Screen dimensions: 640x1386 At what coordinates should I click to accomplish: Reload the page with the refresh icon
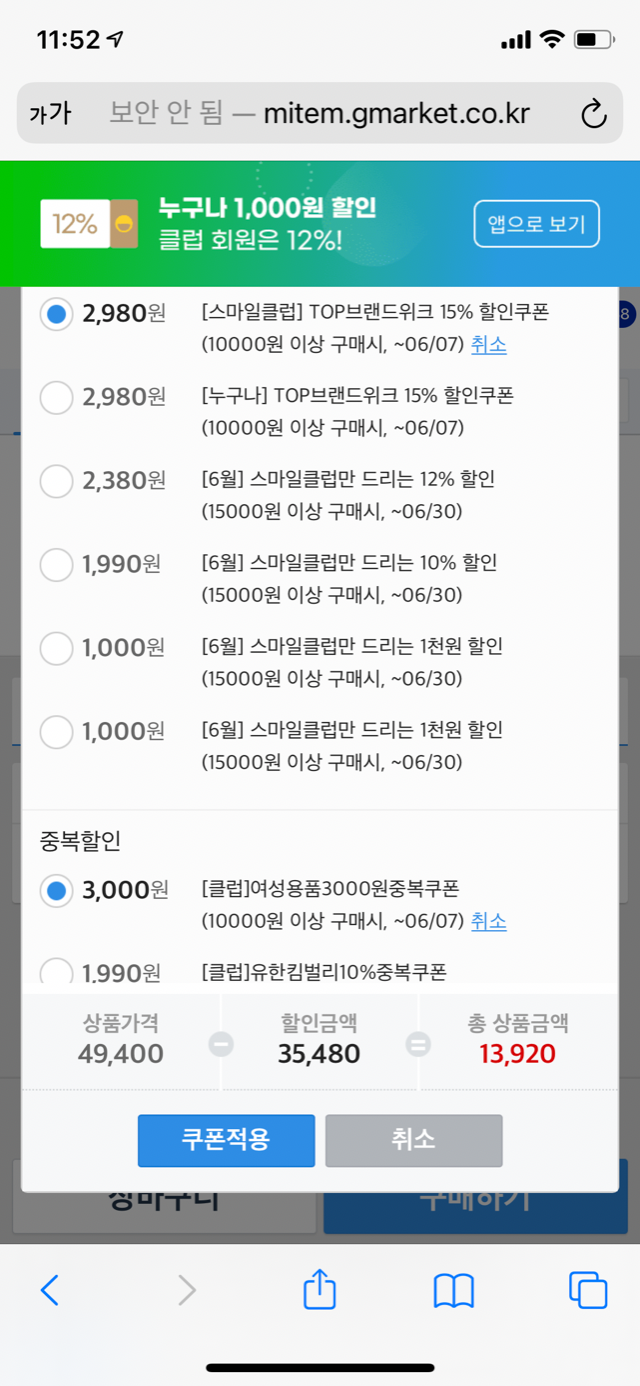click(x=594, y=114)
